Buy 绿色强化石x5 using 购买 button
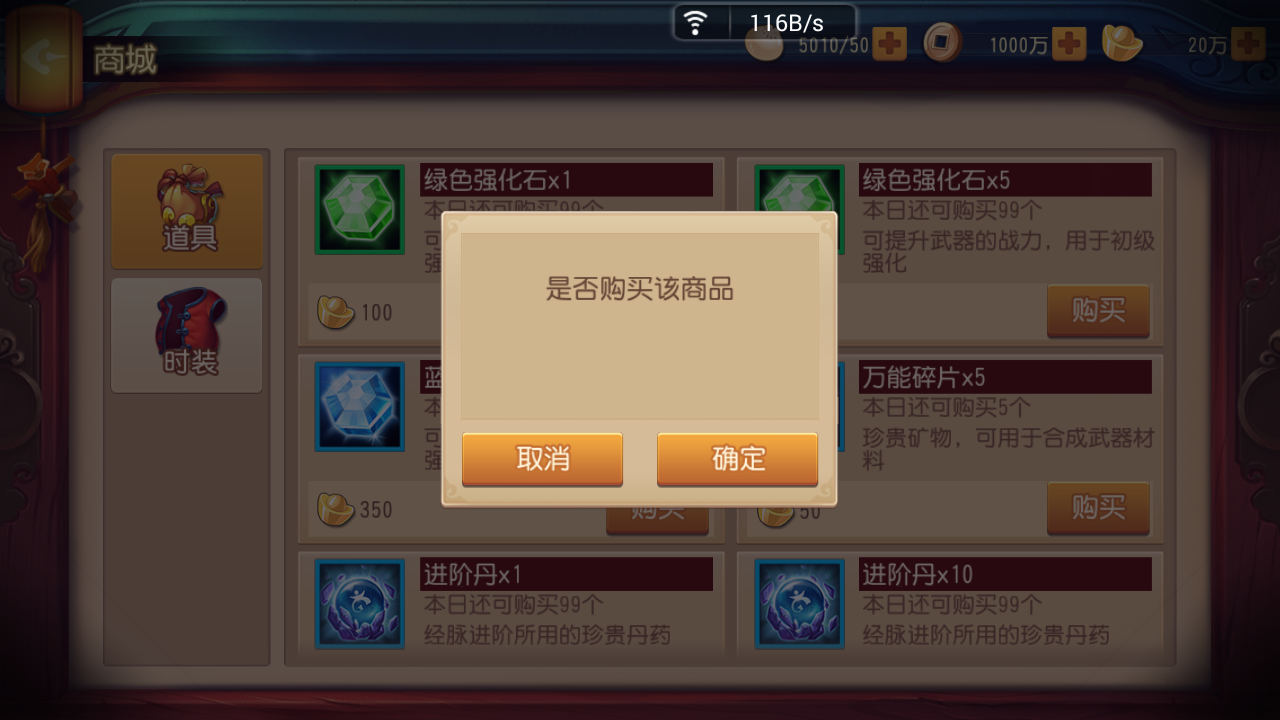Image resolution: width=1280 pixels, height=720 pixels. [1098, 311]
